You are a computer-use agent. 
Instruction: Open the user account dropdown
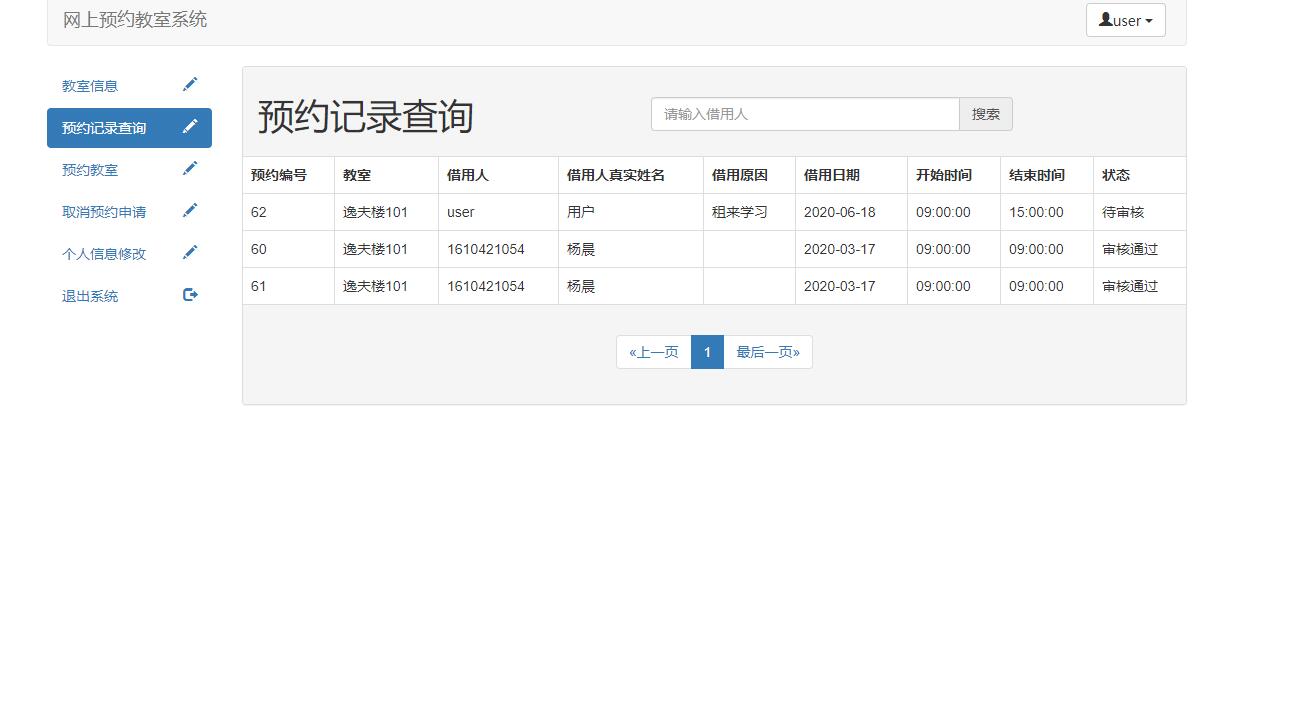(x=1126, y=19)
